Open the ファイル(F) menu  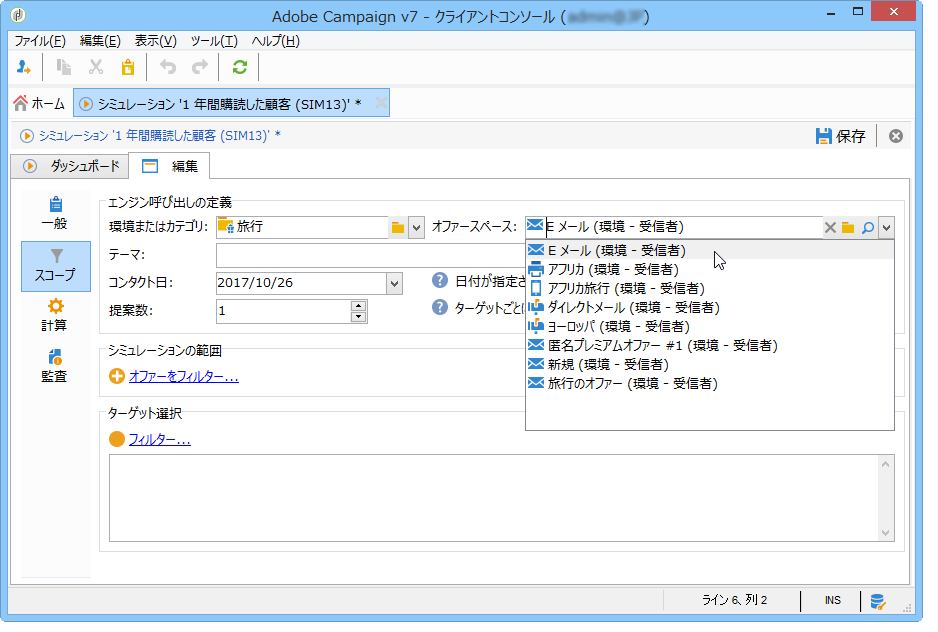click(40, 41)
